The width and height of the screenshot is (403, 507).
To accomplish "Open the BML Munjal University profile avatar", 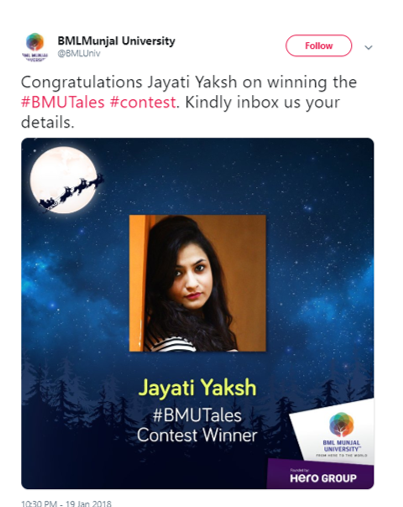I will [x=35, y=47].
